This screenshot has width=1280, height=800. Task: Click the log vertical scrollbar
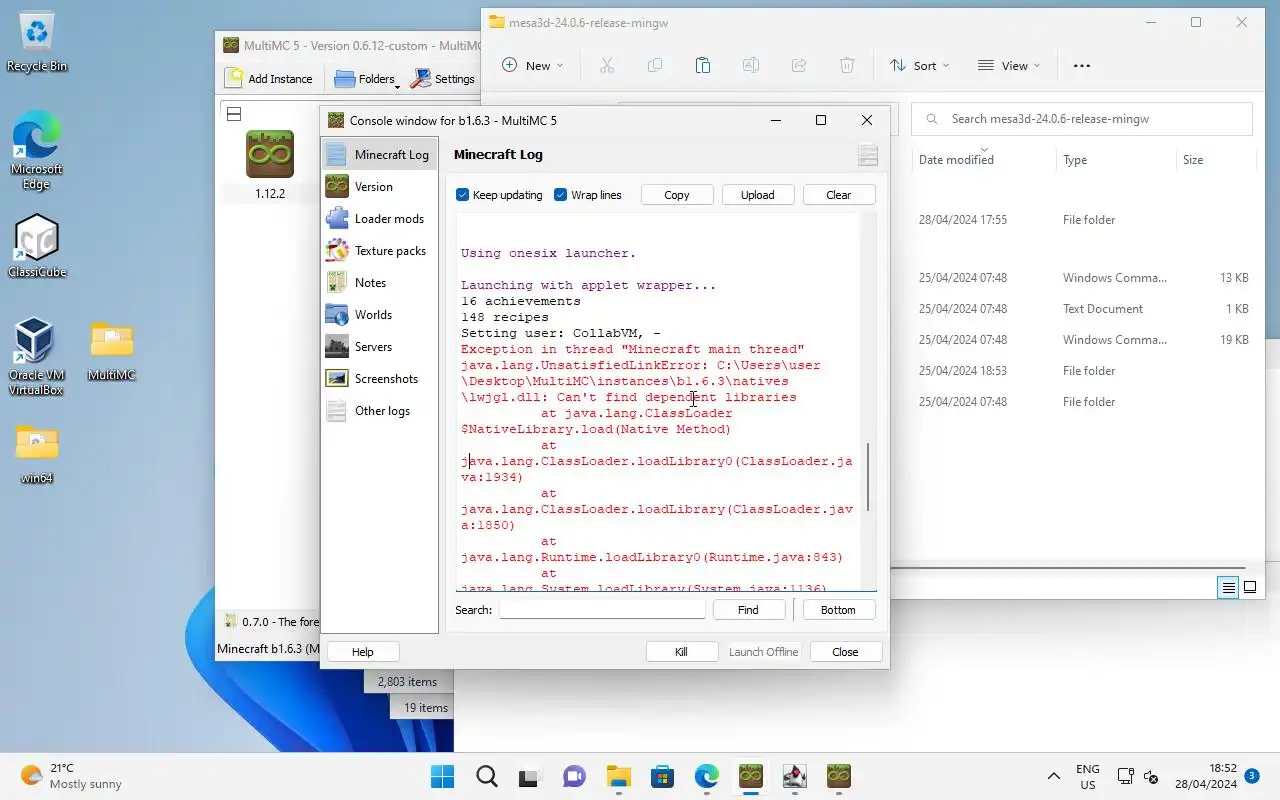pyautogui.click(x=868, y=478)
